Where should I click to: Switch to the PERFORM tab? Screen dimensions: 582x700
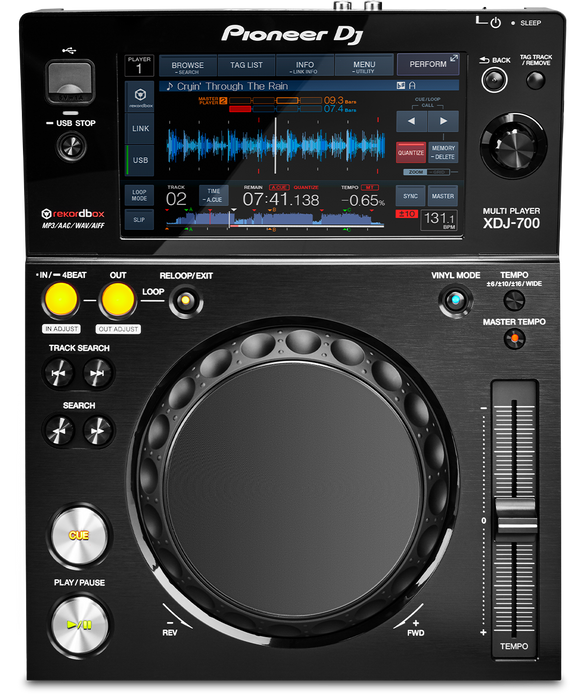point(428,65)
